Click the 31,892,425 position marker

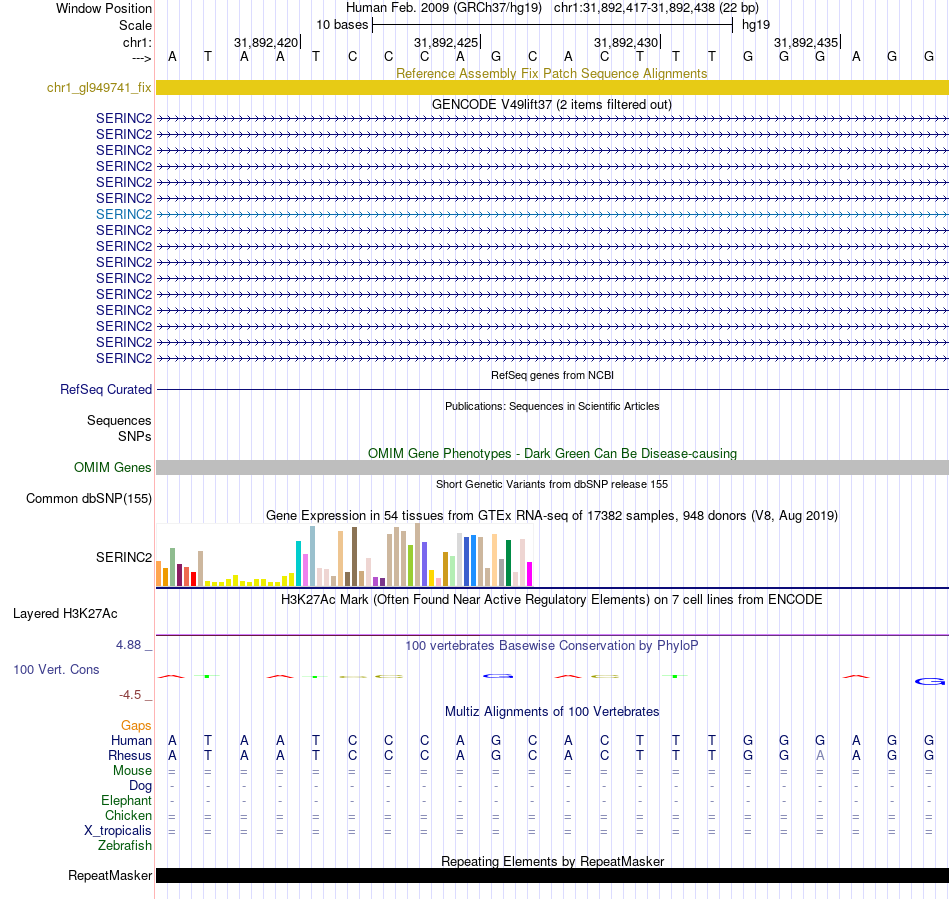(447, 42)
